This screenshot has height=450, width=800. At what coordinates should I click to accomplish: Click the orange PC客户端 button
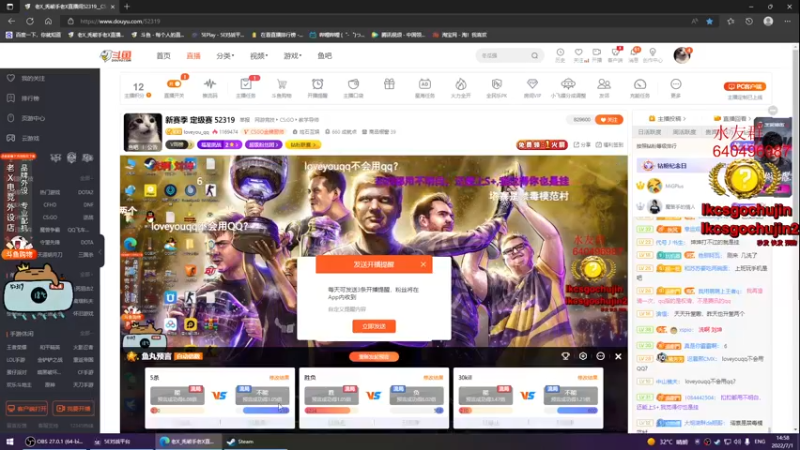(x=744, y=86)
